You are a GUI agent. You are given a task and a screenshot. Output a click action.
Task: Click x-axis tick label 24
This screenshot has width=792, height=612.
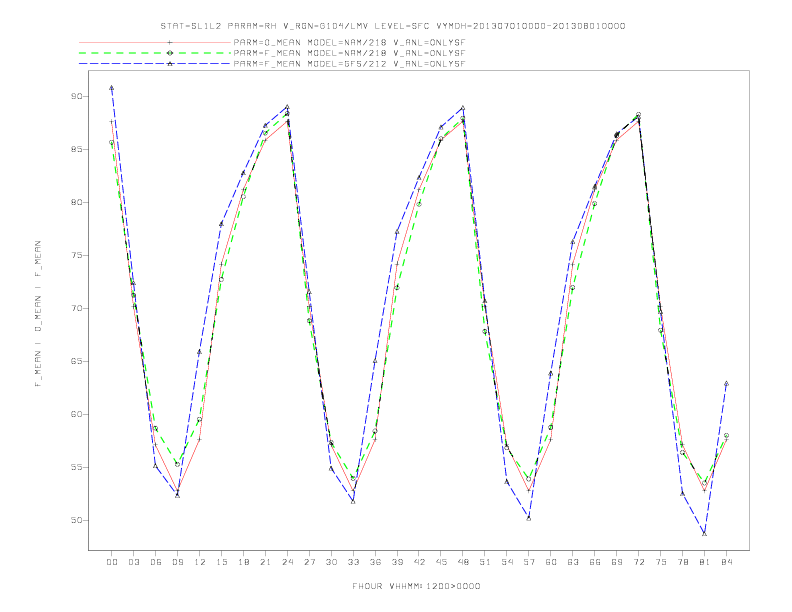287,562
